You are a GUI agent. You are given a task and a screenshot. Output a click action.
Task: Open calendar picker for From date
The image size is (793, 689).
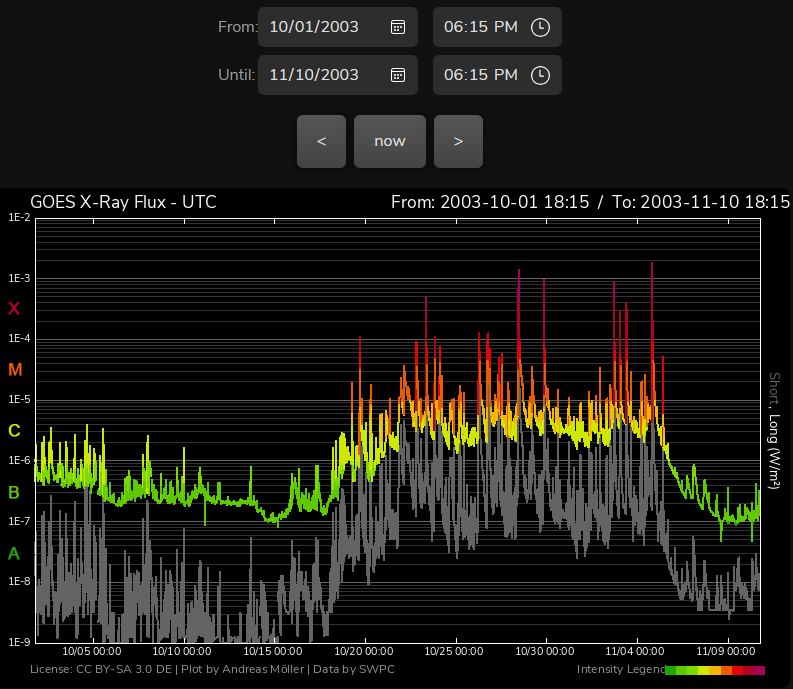click(398, 27)
